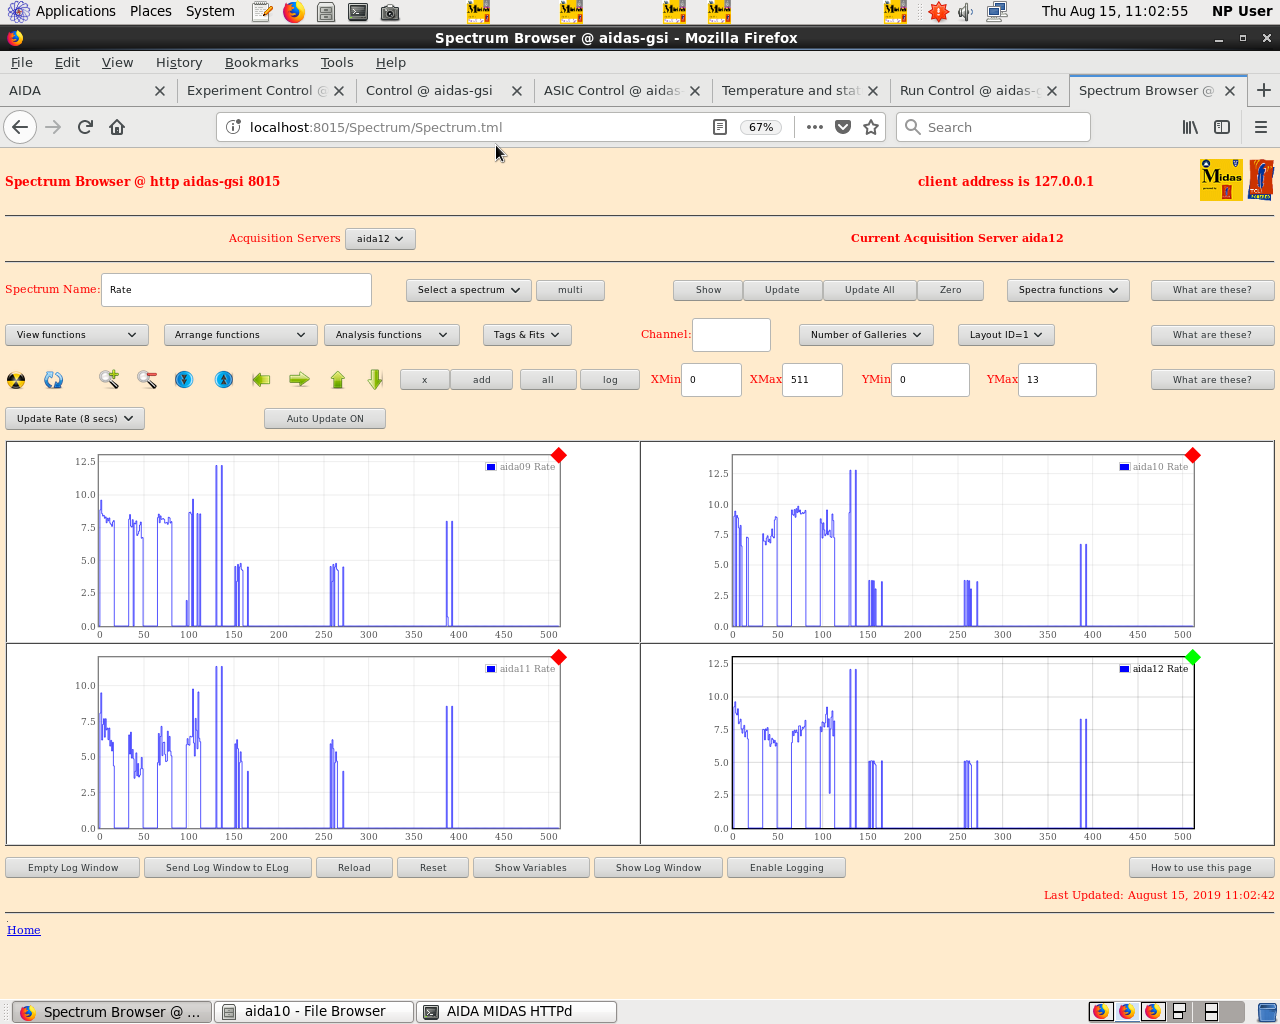Image resolution: width=1280 pixels, height=1024 pixels.
Task: Click the Update All button
Action: click(x=869, y=290)
